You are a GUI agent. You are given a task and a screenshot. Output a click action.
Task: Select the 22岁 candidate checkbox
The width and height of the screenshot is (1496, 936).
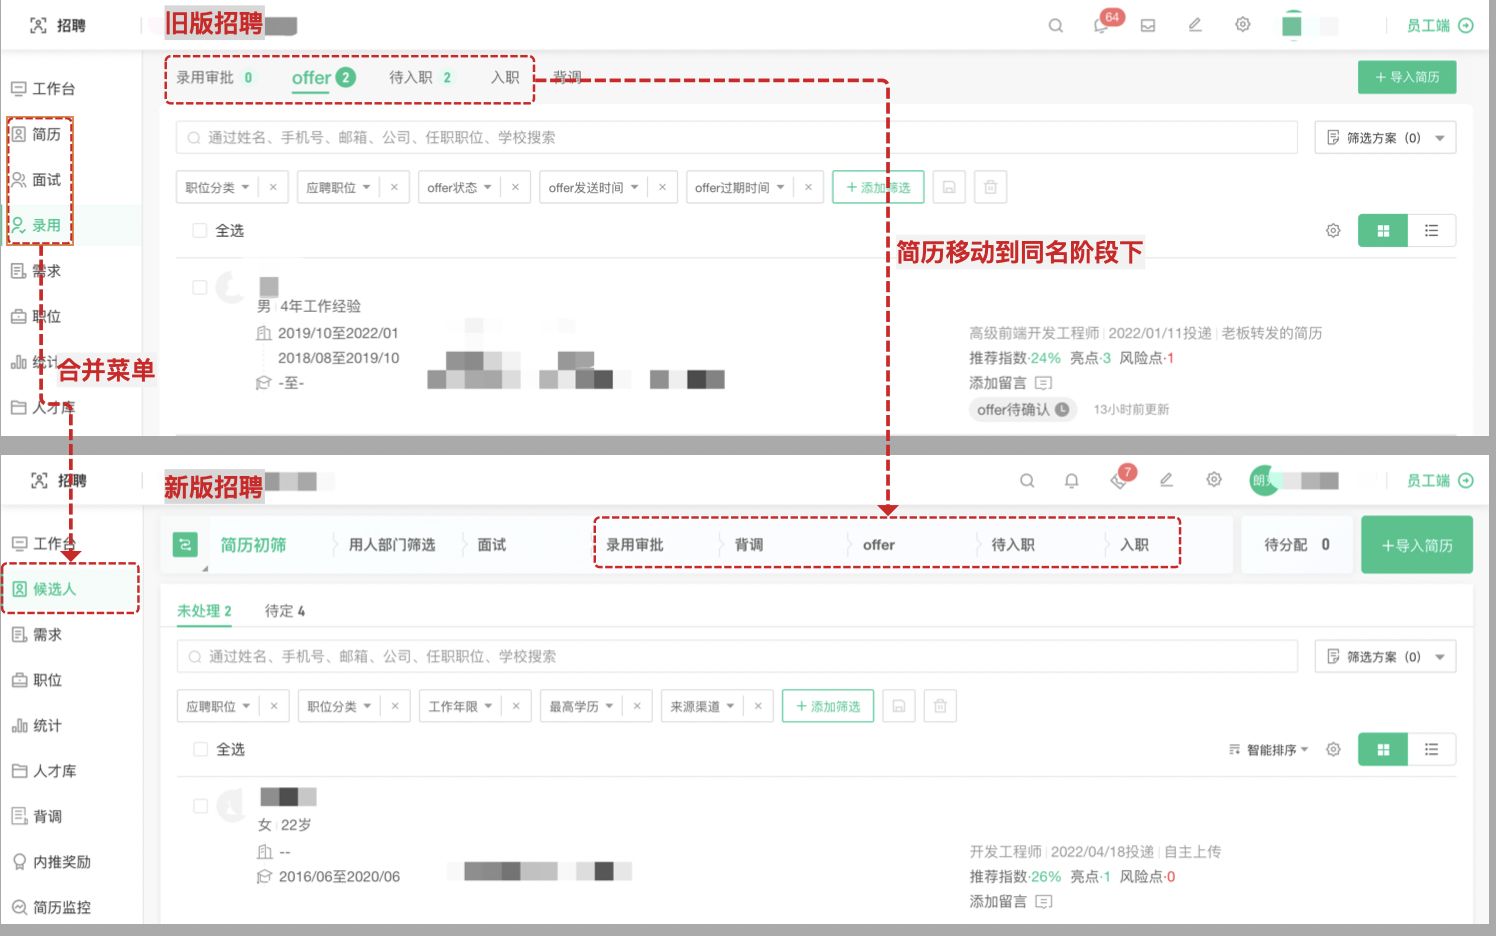coord(201,806)
